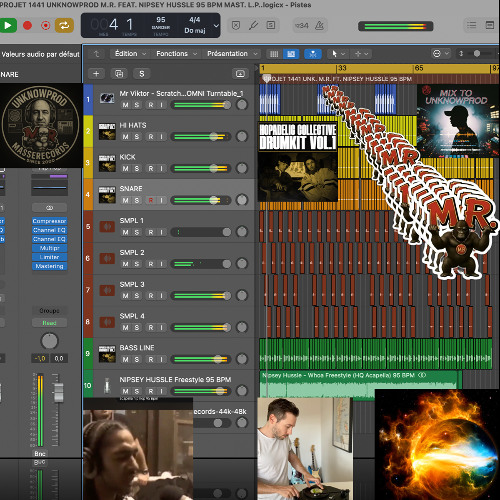Viewport: 500px width, 500px height.
Task: Enable Replace mode in the control bar
Action: pyautogui.click(x=236, y=25)
